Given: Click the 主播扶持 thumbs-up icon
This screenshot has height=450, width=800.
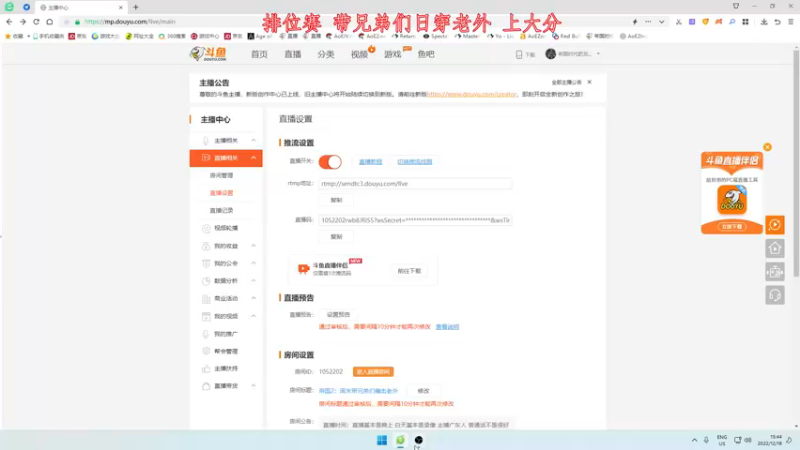Looking at the screenshot, I should [x=206, y=368].
